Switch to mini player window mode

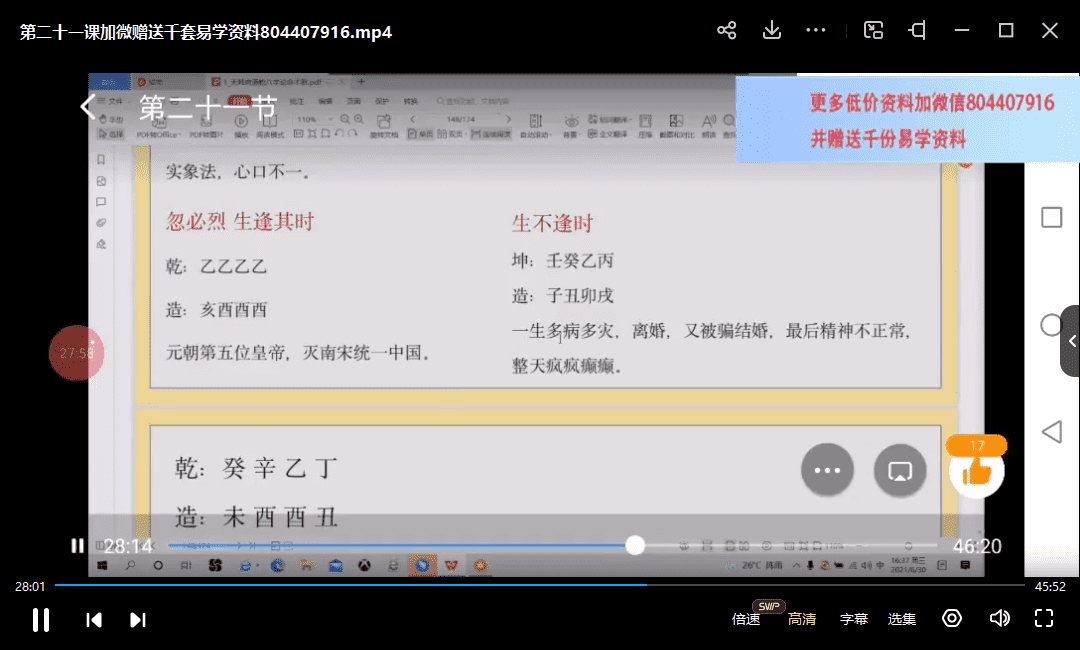(874, 31)
